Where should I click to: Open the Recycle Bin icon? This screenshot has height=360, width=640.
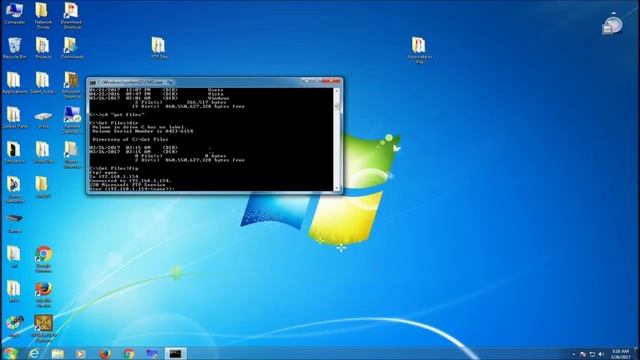14,48
